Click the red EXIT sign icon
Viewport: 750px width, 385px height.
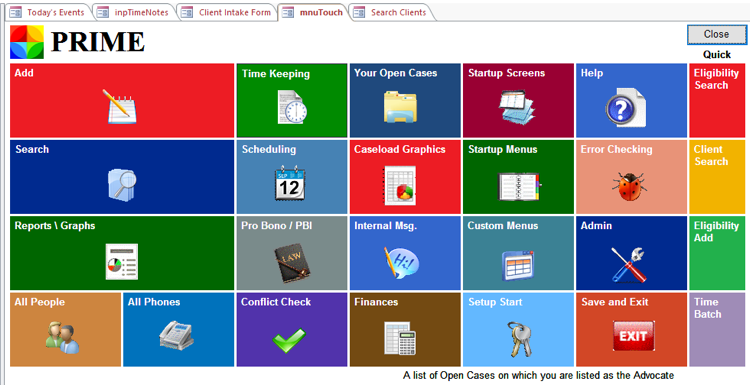pos(633,336)
